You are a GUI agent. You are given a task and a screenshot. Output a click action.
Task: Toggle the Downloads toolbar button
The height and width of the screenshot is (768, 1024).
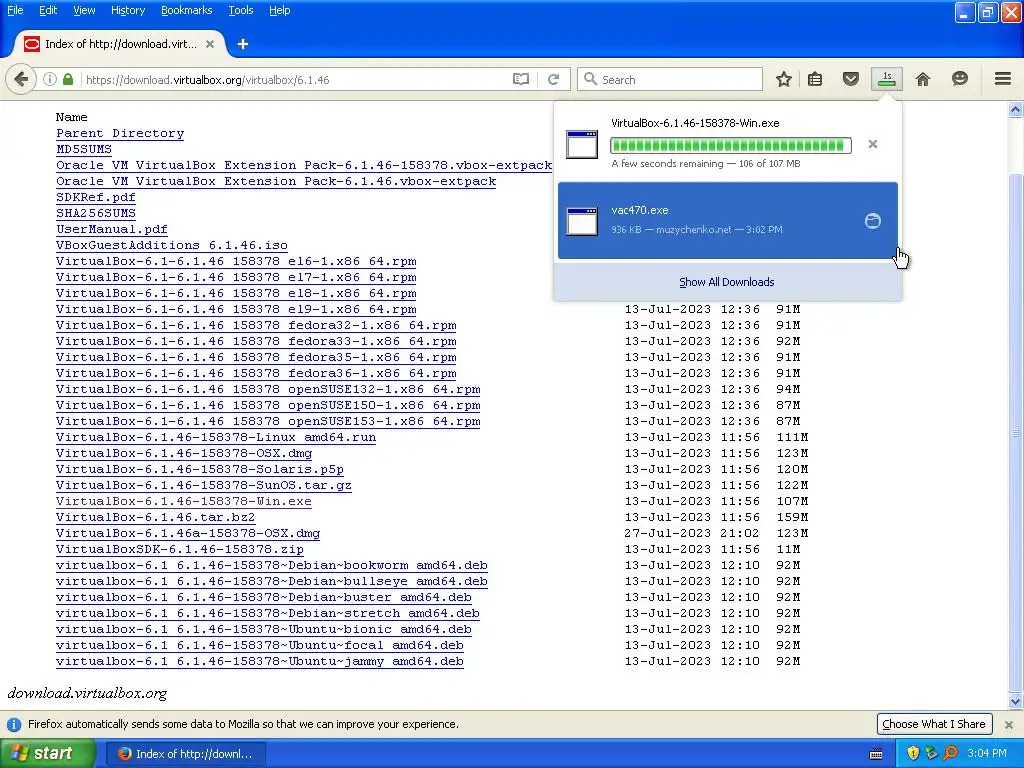coord(887,80)
